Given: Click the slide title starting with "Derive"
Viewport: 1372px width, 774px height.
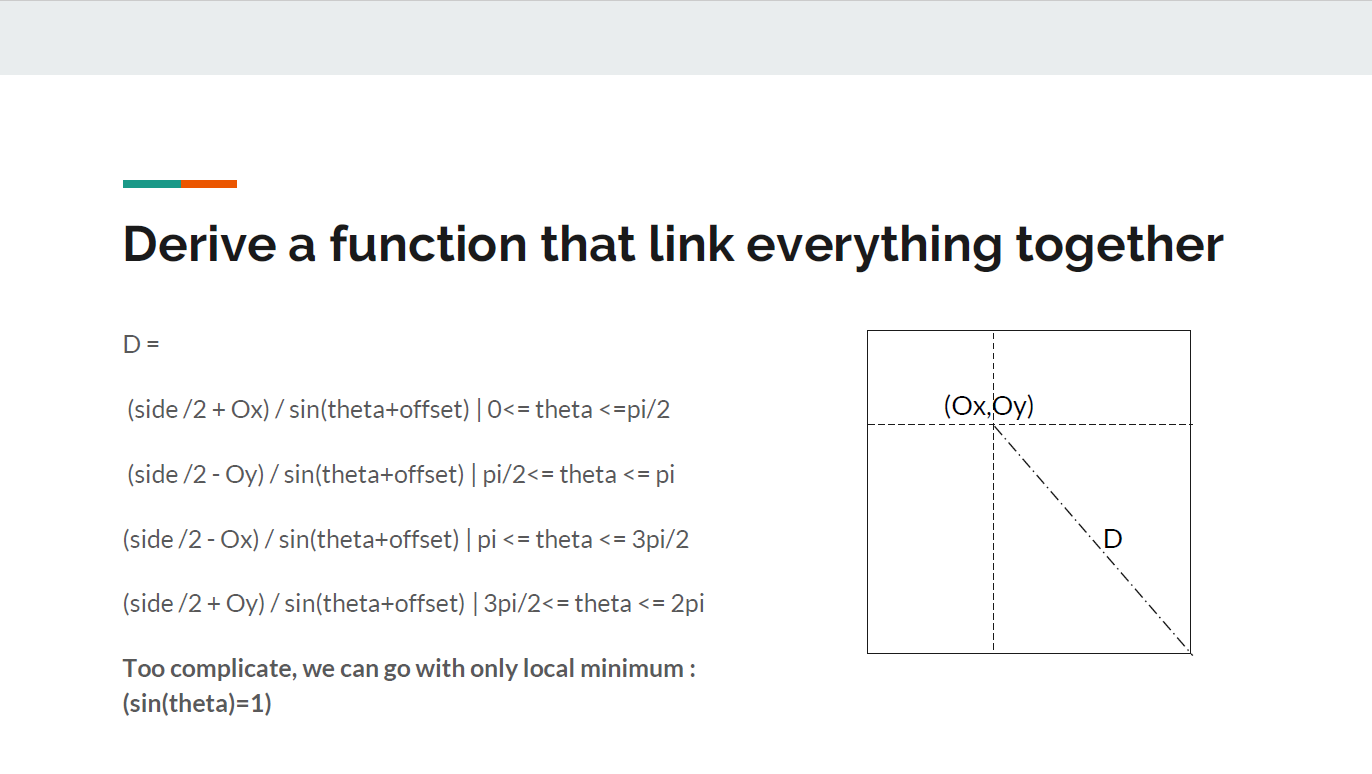Looking at the screenshot, I should coord(672,245).
